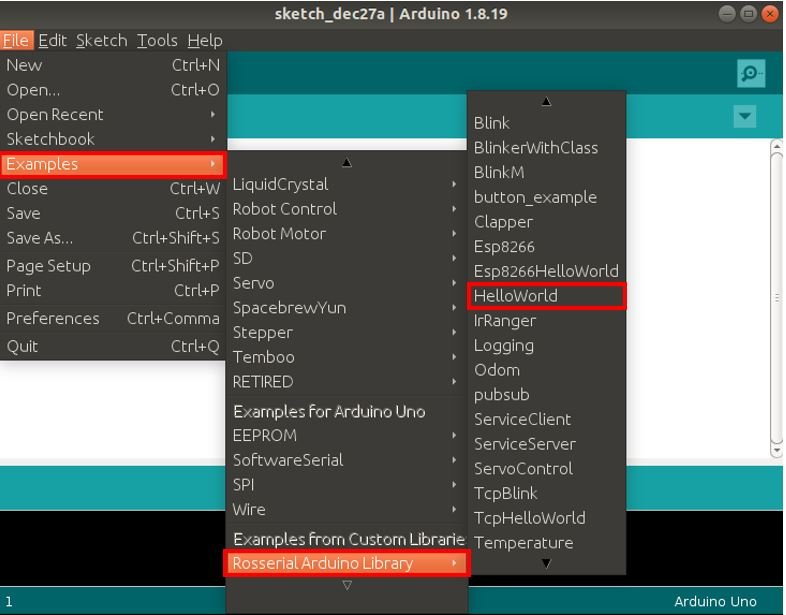Open the Tools menu
Image resolution: width=786 pixels, height=615 pixels.
(x=157, y=40)
